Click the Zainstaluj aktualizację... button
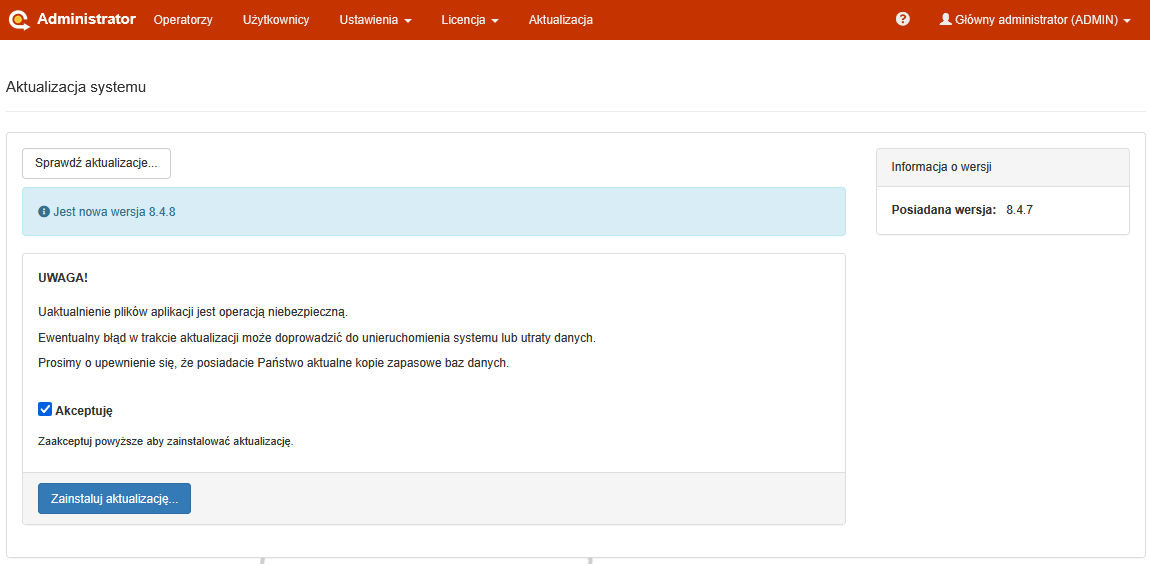This screenshot has width=1150, height=564. [x=114, y=498]
